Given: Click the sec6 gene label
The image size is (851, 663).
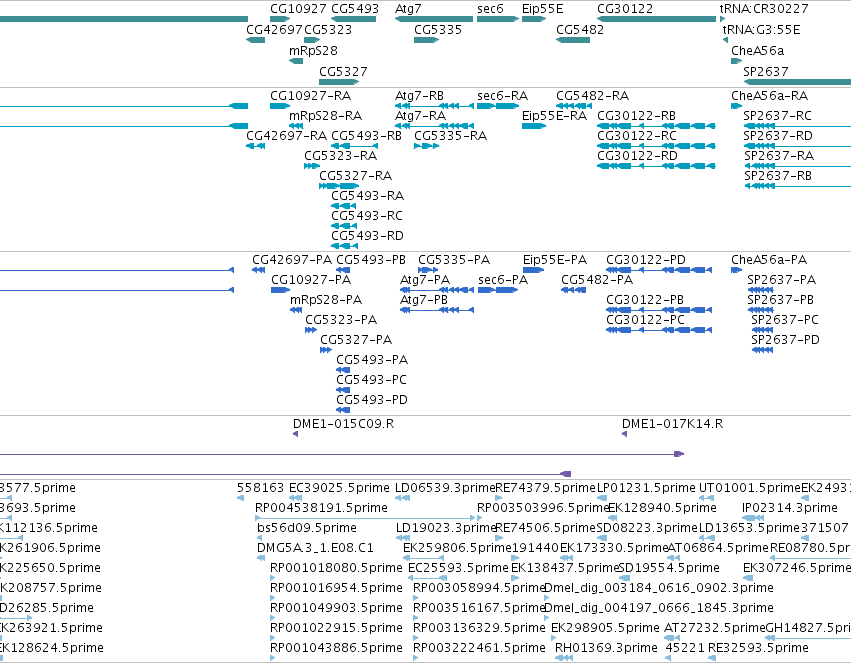Looking at the screenshot, I should (x=491, y=9).
